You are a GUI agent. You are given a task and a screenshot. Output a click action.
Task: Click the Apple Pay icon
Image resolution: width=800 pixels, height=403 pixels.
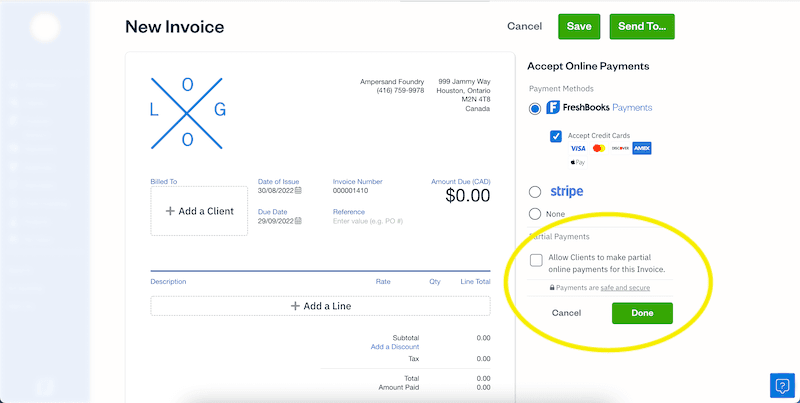(578, 162)
